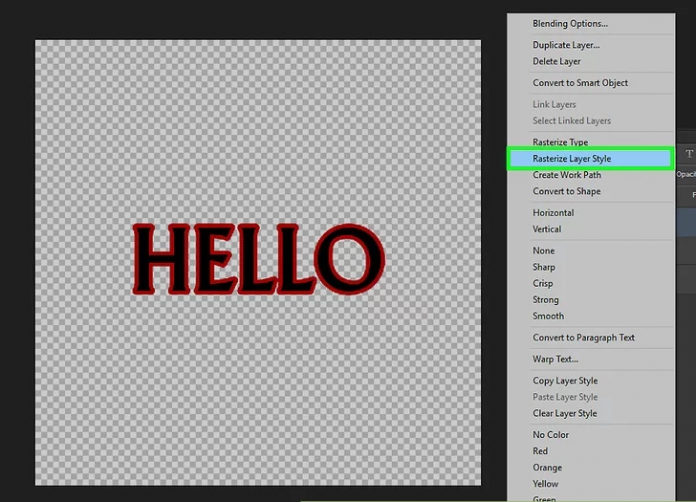696x502 pixels.
Task: Pick Crisp anti-aliasing option
Action: [543, 283]
